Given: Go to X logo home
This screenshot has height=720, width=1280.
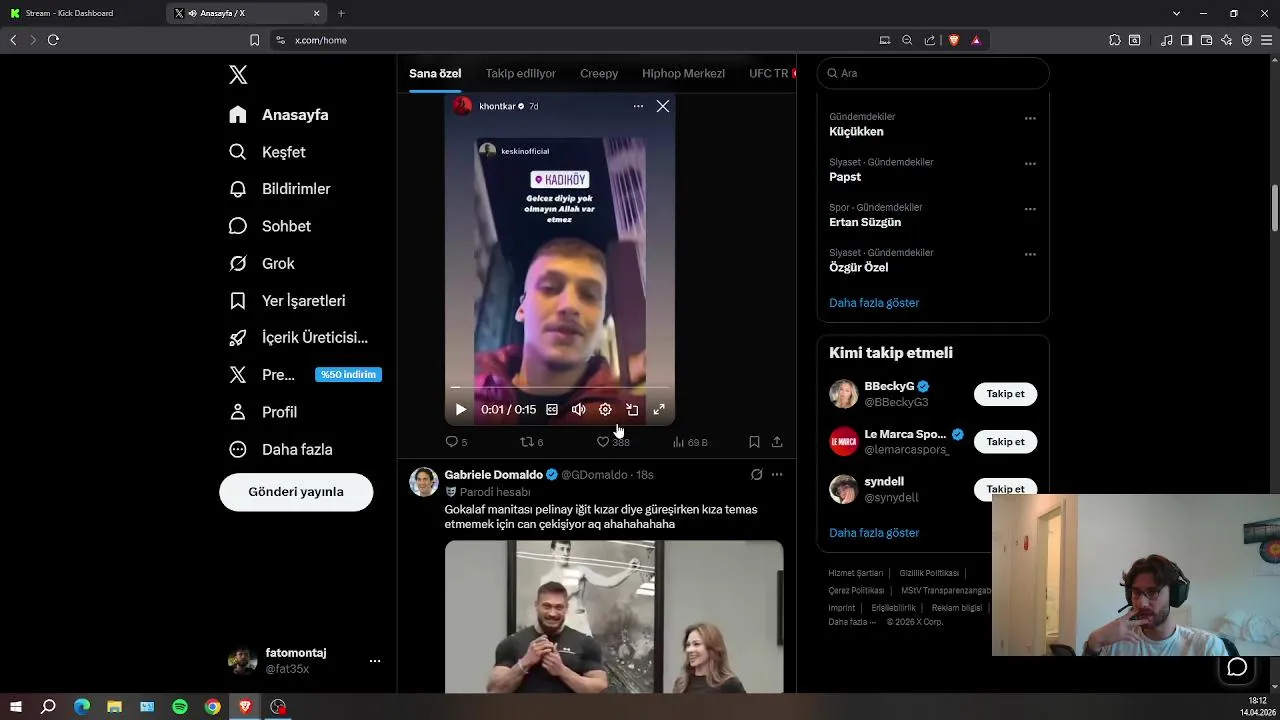Looking at the screenshot, I should (238, 75).
